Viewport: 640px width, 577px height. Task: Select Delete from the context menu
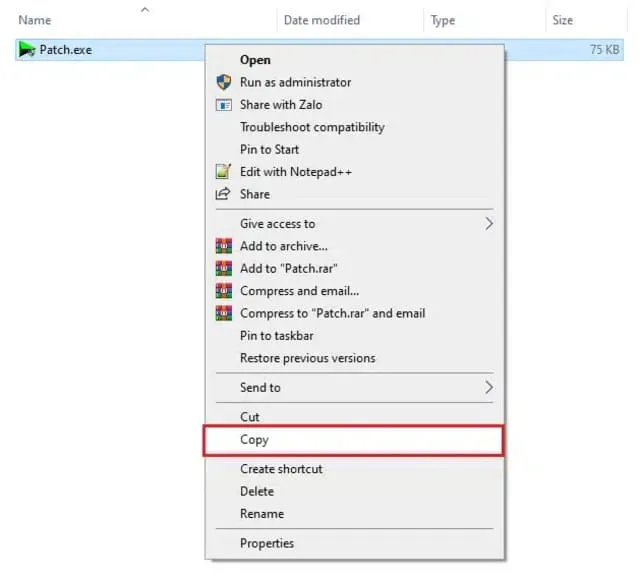pyautogui.click(x=354, y=491)
